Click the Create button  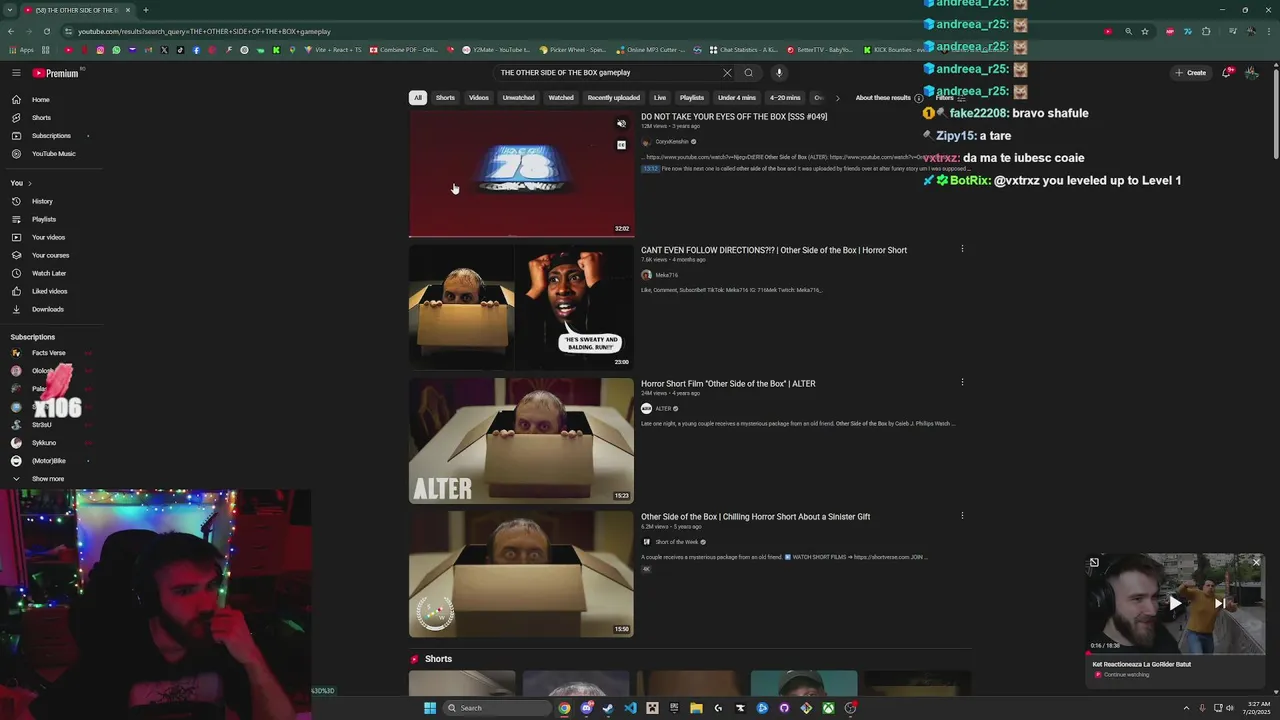pyautogui.click(x=1191, y=73)
